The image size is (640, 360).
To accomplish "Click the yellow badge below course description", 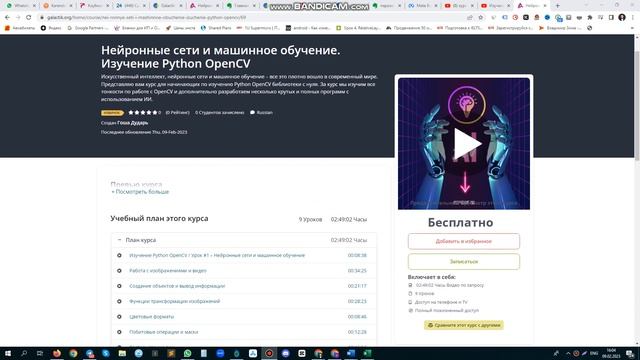I will [x=112, y=113].
